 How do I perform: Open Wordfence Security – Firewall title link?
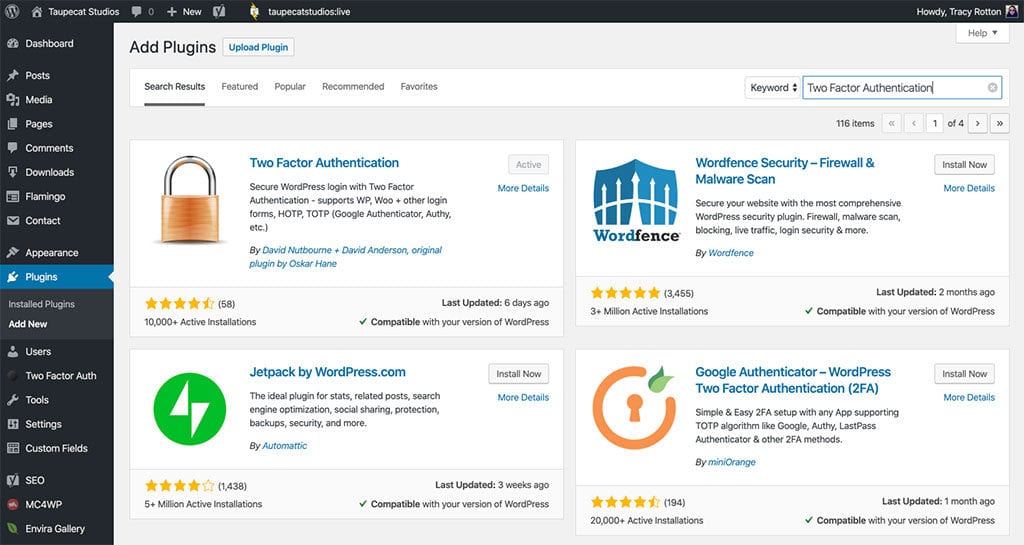[785, 171]
